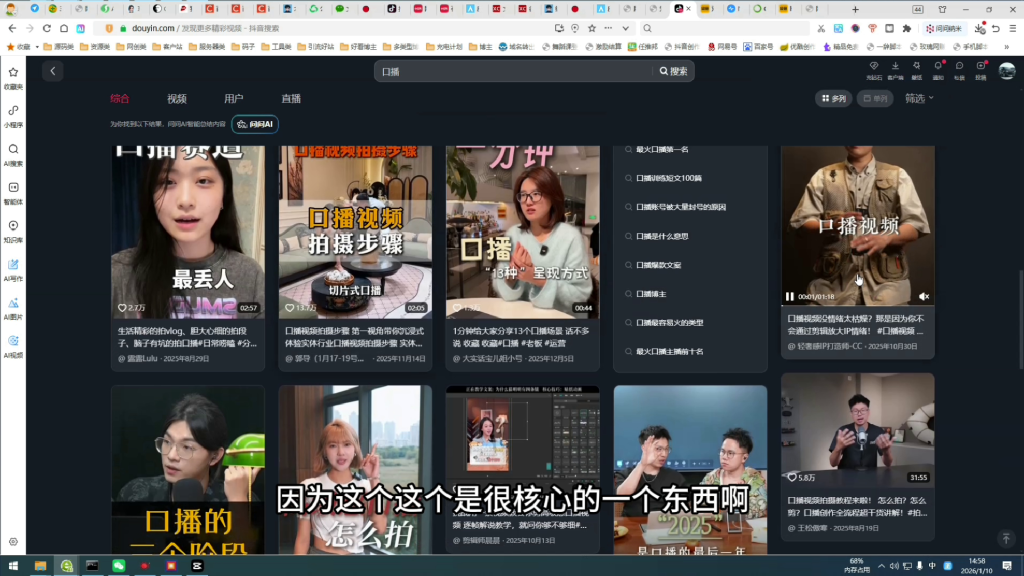
Task: Switch to 单列 single-column layout
Action: click(x=874, y=98)
